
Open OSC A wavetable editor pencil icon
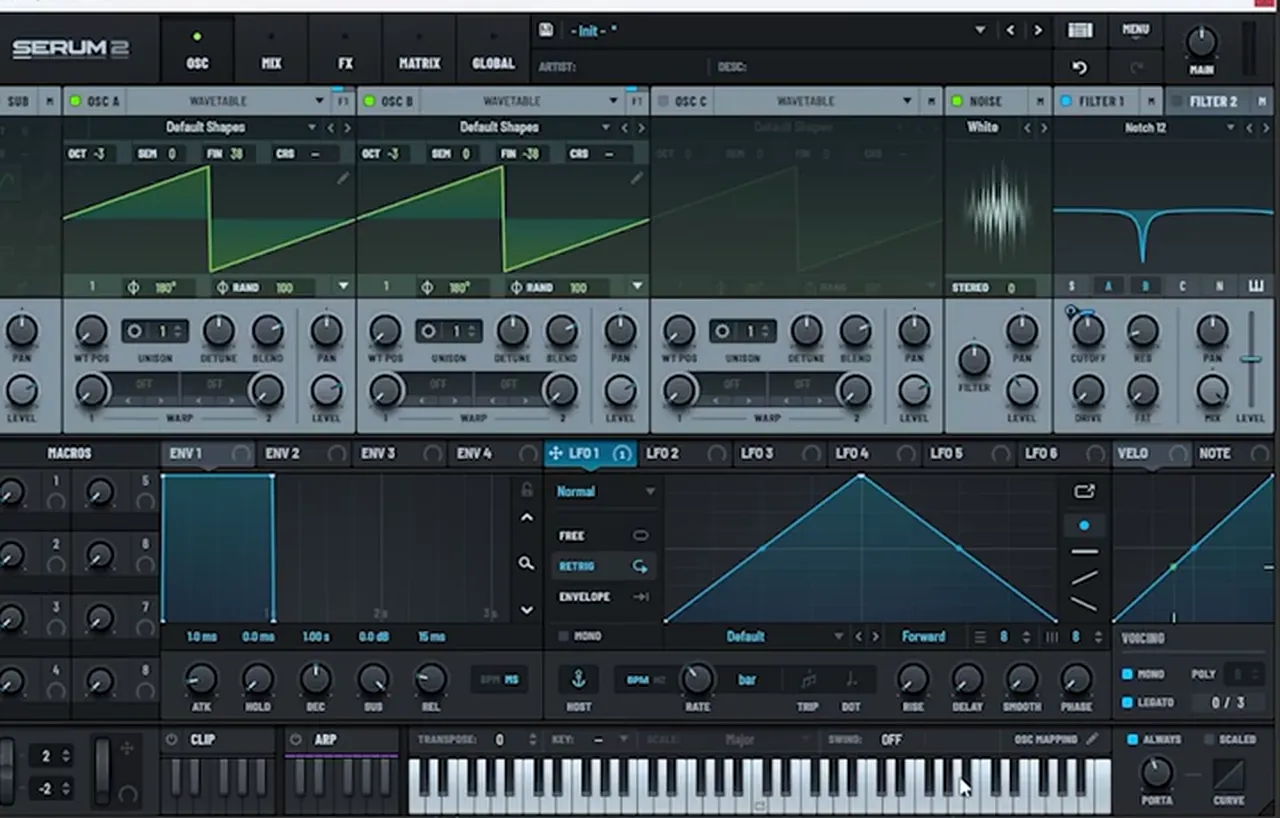[343, 178]
